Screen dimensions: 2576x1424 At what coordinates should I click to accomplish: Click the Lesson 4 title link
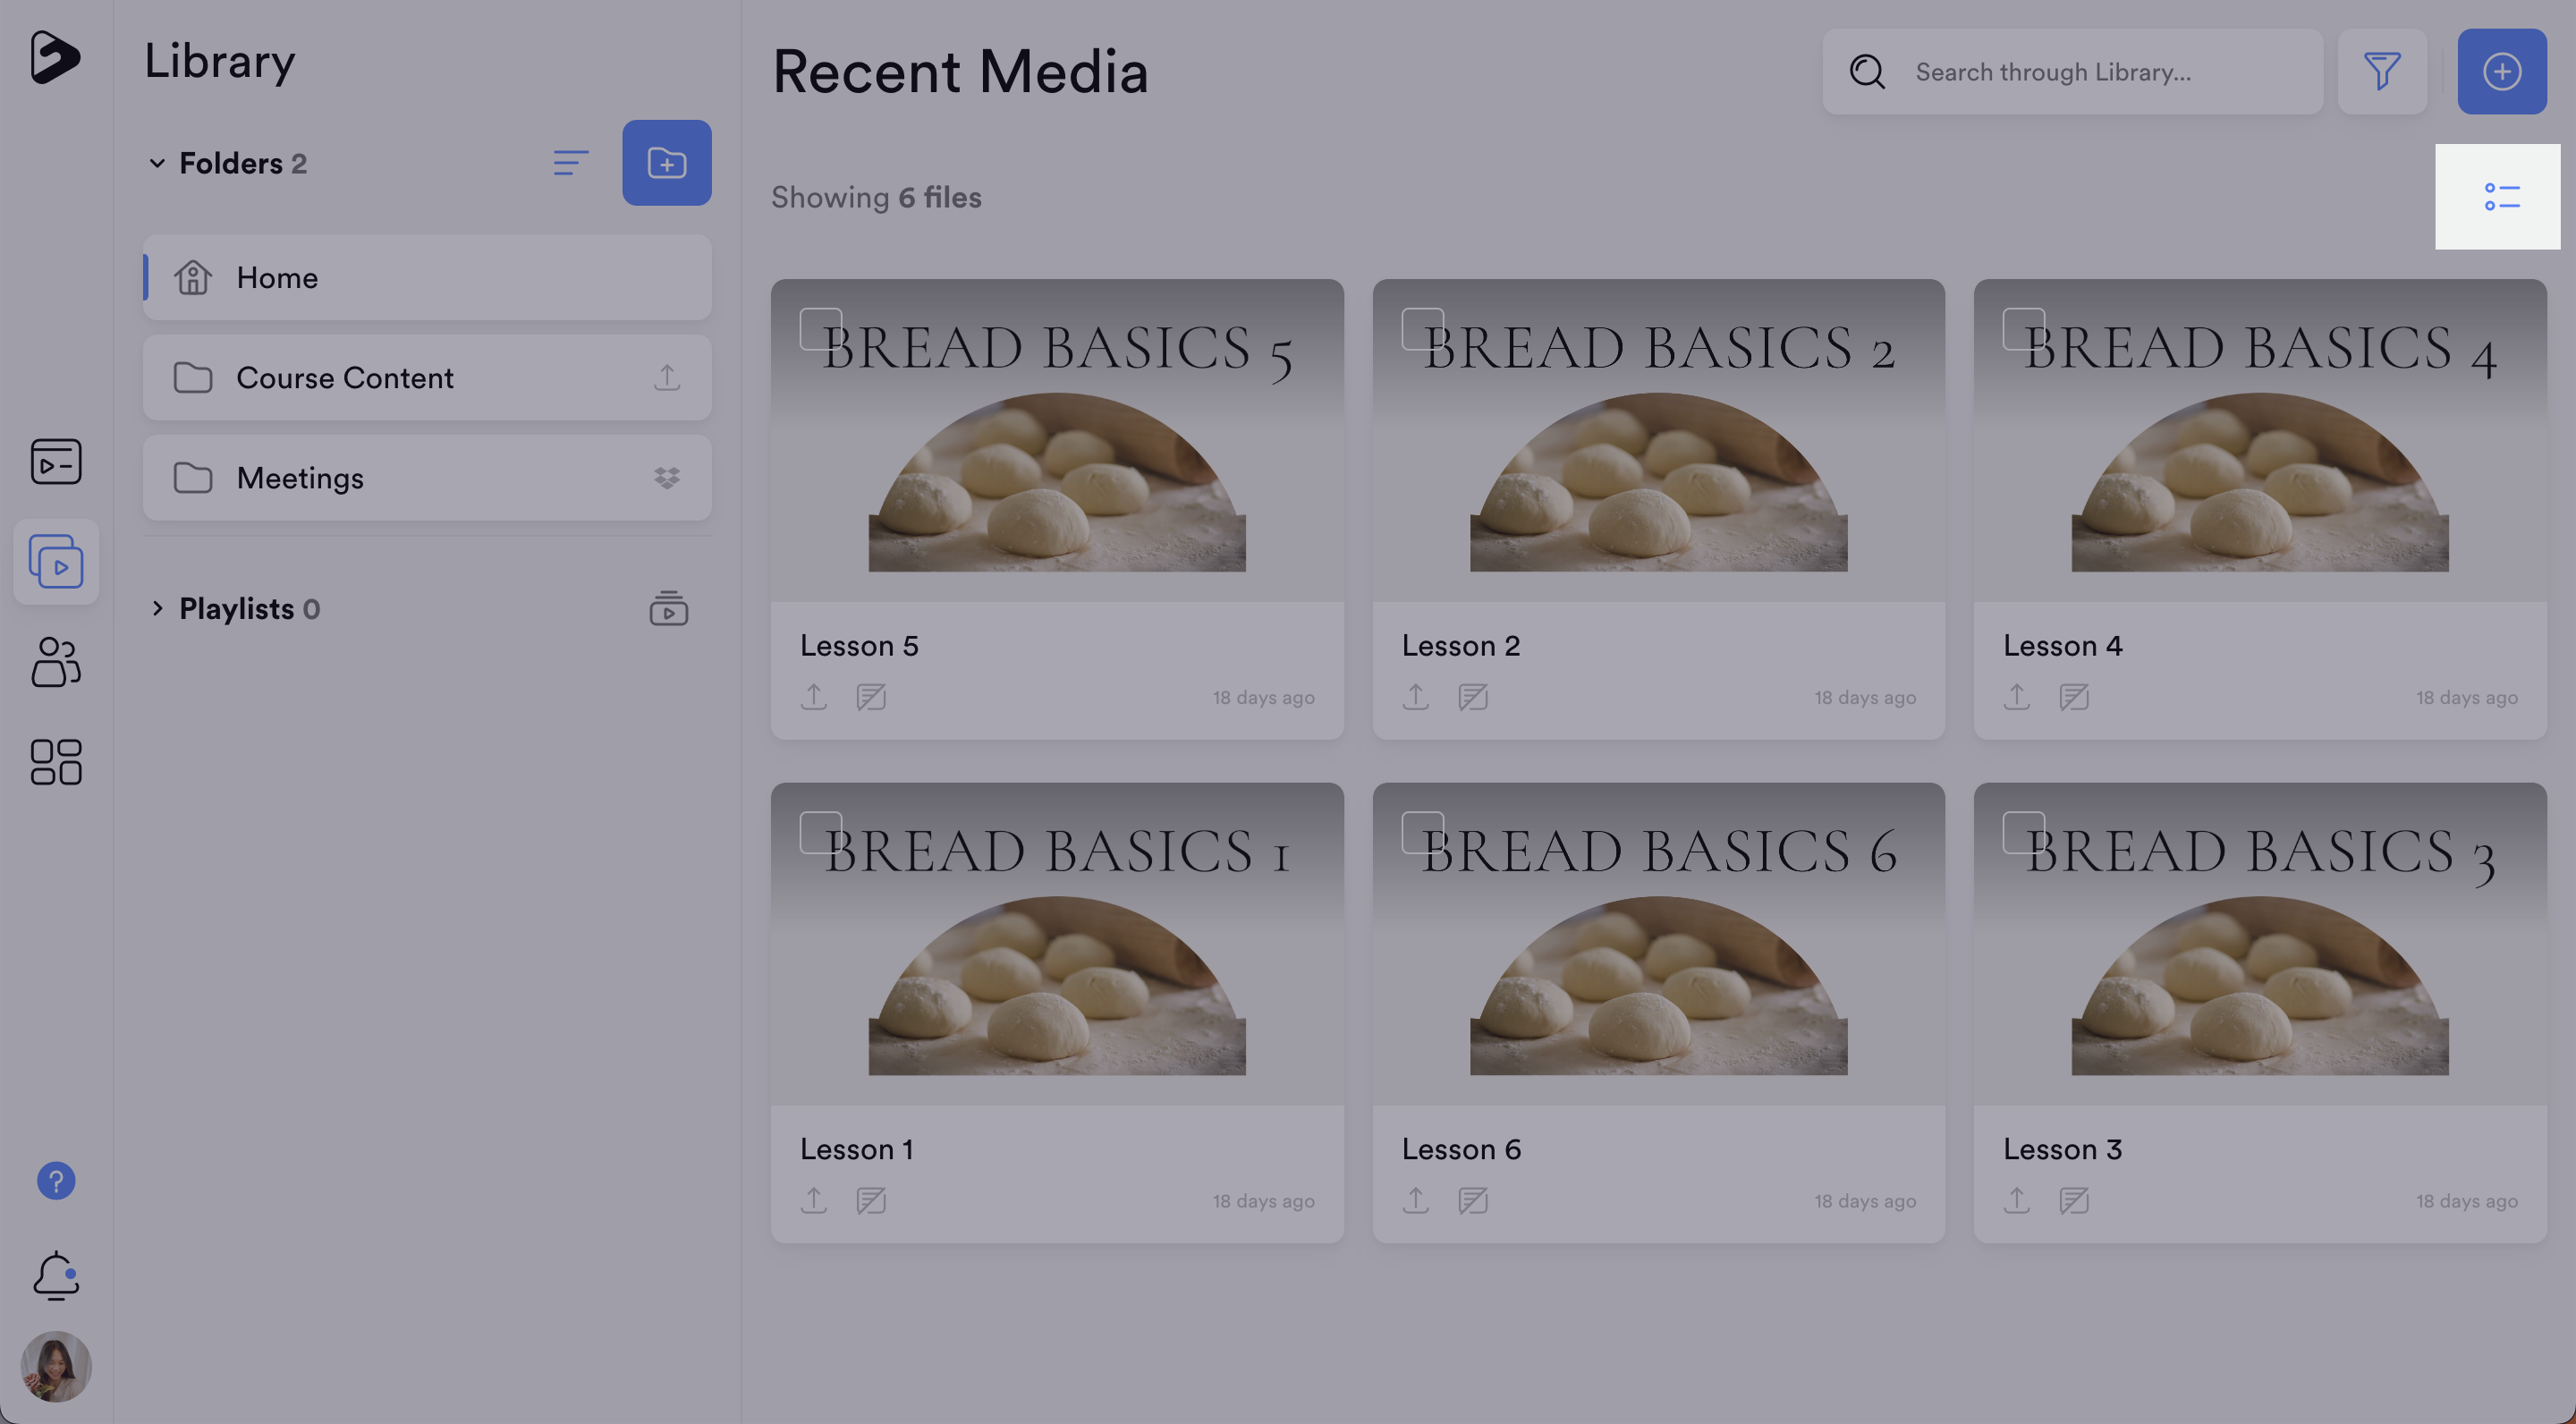click(2062, 646)
